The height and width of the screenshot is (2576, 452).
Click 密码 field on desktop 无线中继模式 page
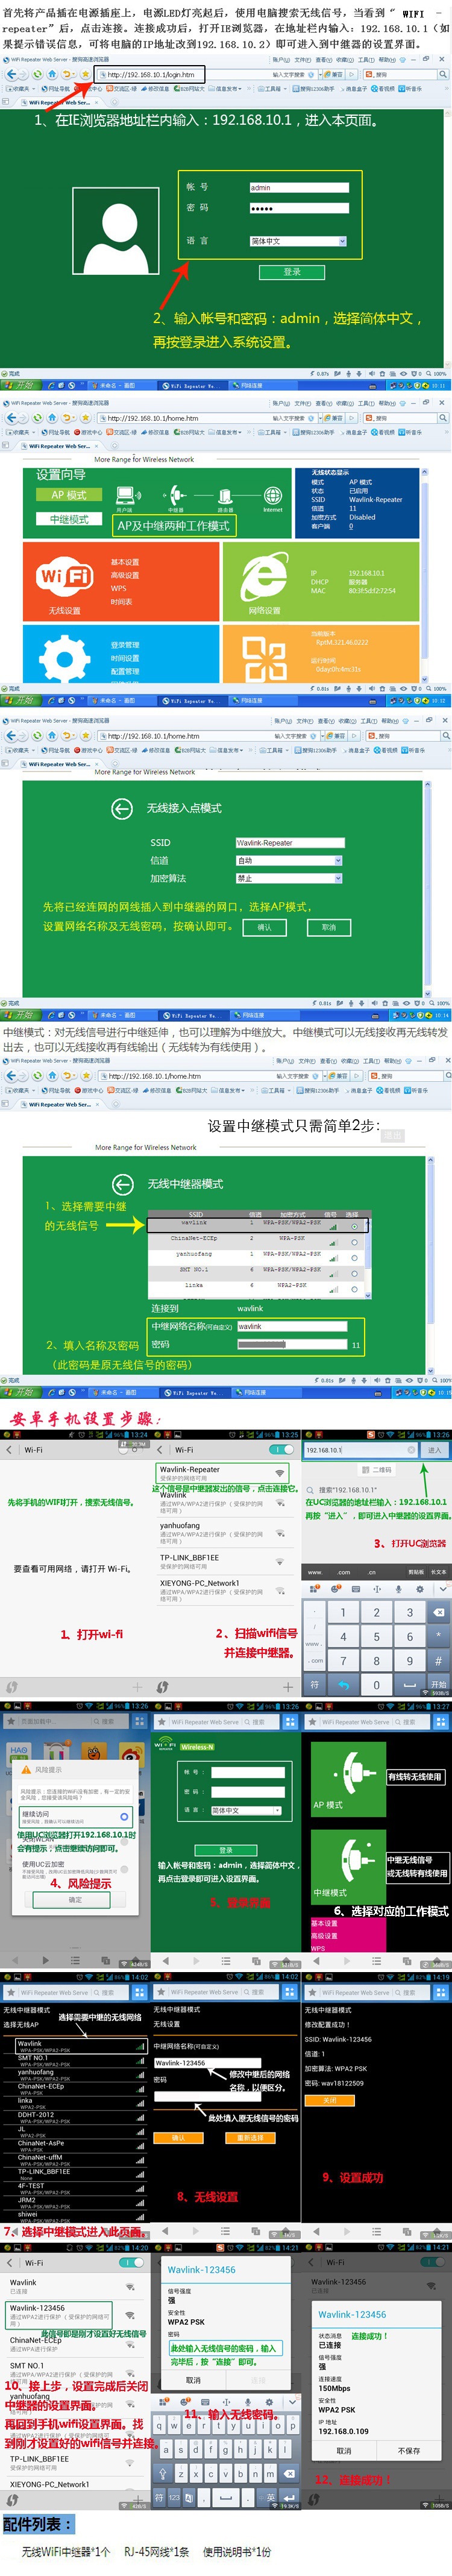pyautogui.click(x=291, y=1345)
